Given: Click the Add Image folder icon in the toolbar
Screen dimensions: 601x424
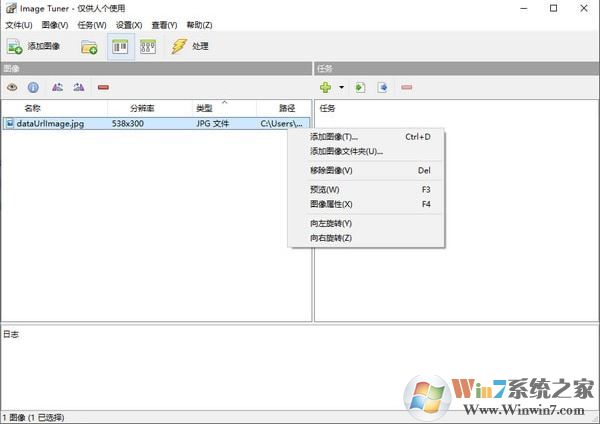Looking at the screenshot, I should [x=89, y=47].
